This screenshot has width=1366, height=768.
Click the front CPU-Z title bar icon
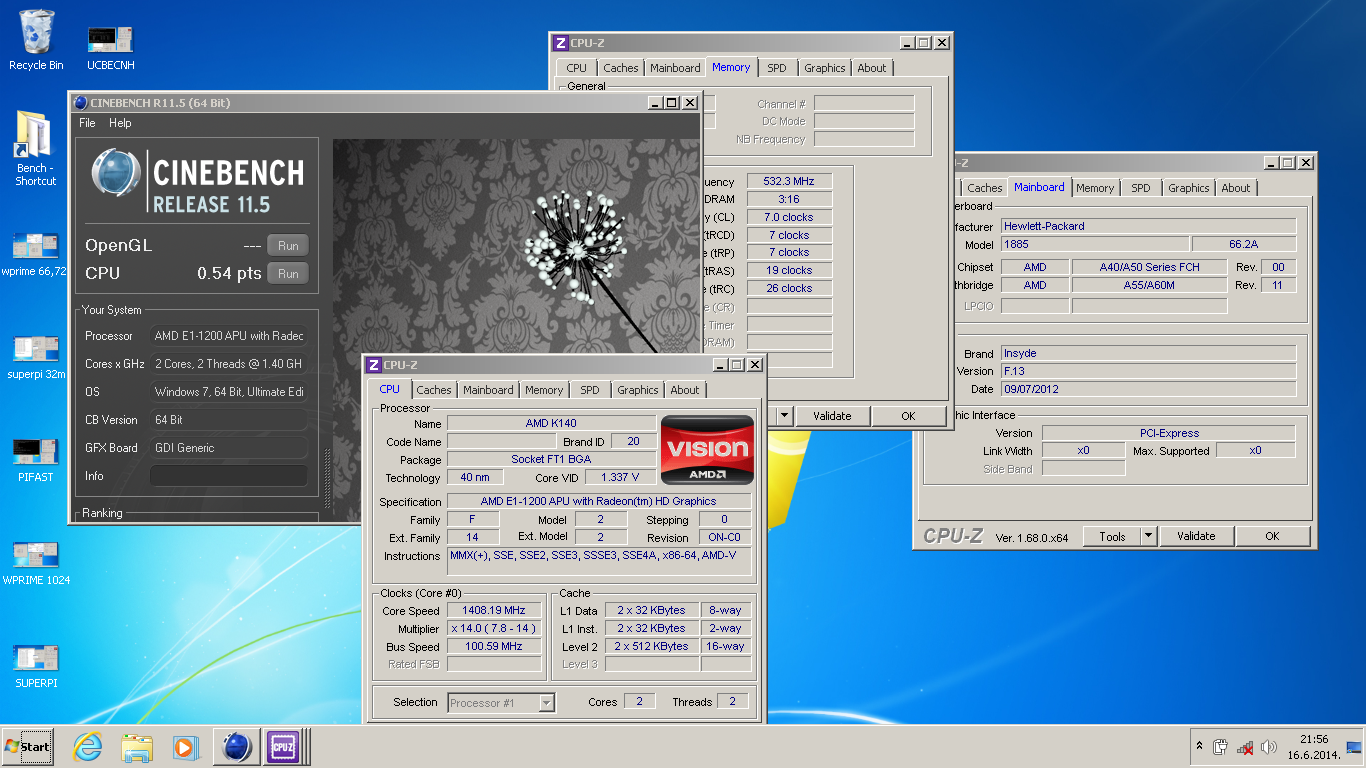(374, 365)
